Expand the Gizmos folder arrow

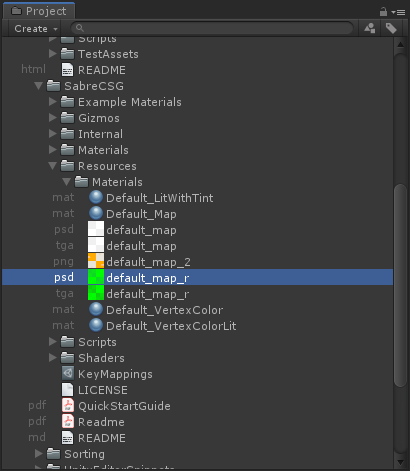coord(52,118)
